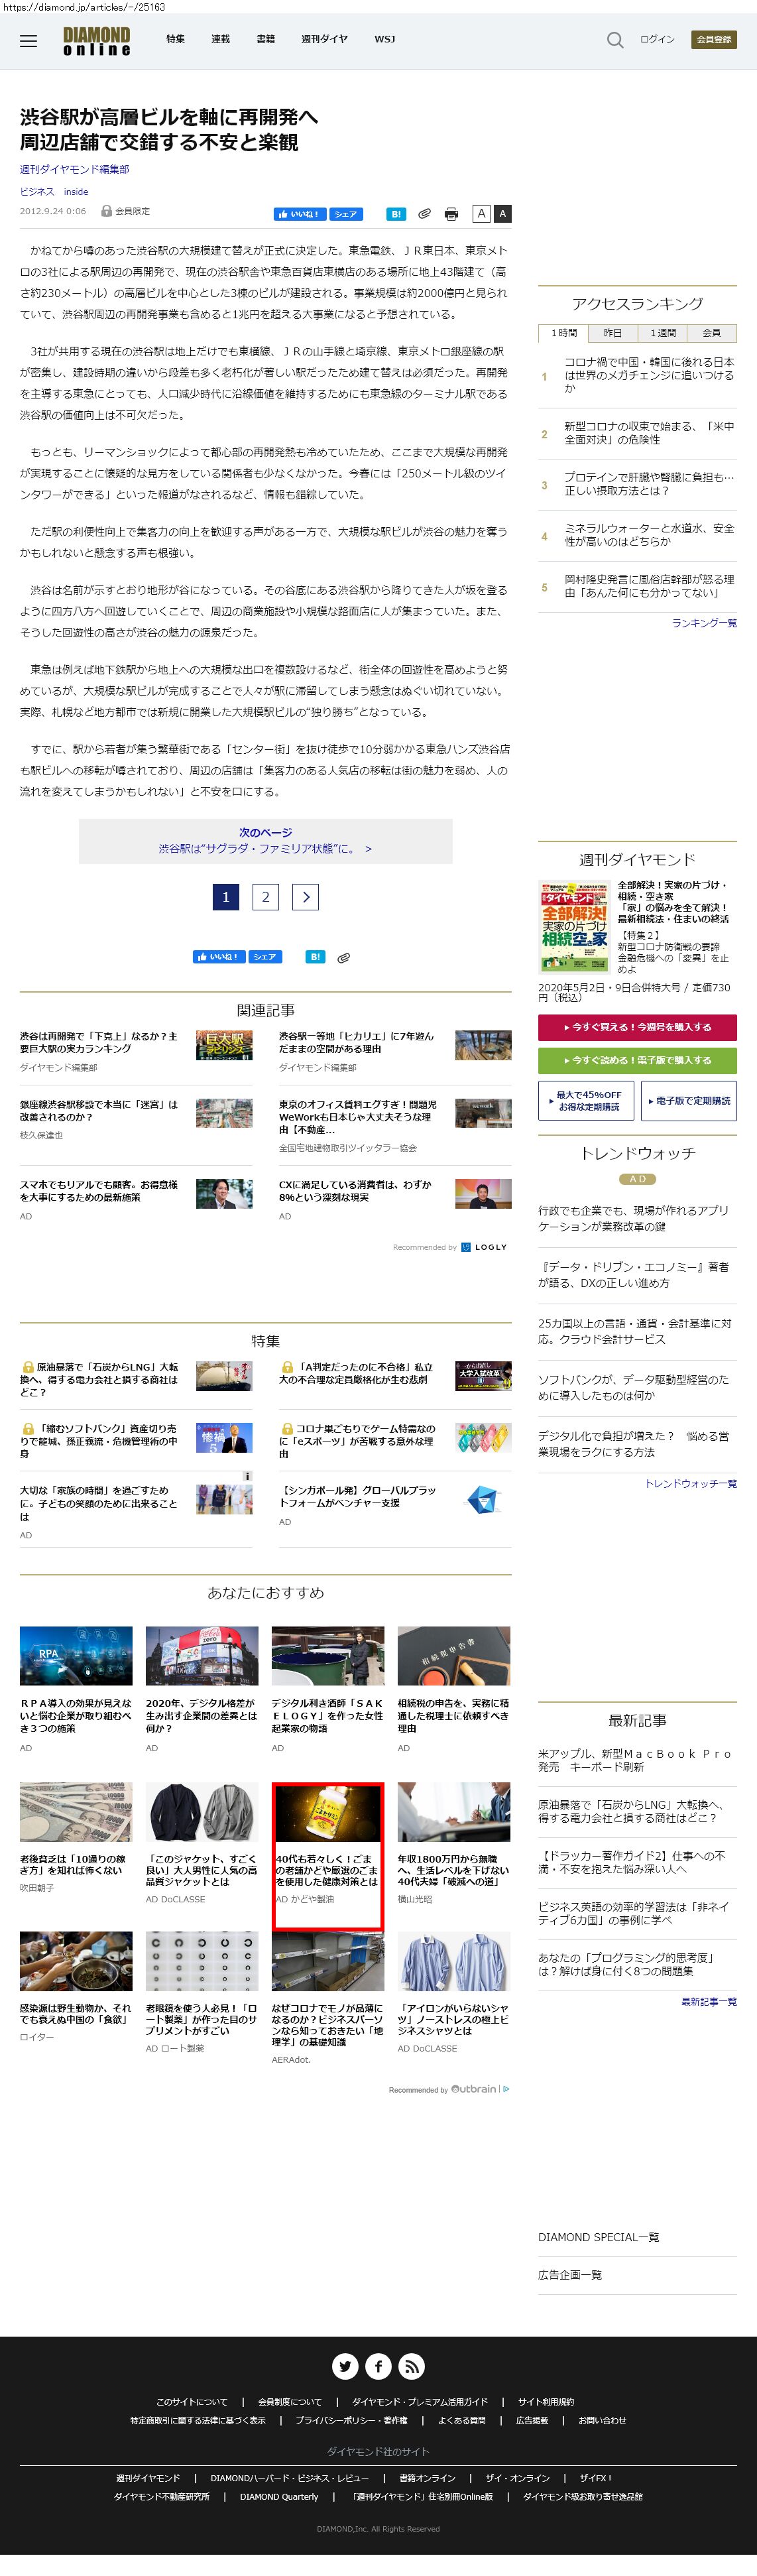This screenshot has width=757, height=2576.
Task: Go to page 2 of the article
Action: (265, 897)
